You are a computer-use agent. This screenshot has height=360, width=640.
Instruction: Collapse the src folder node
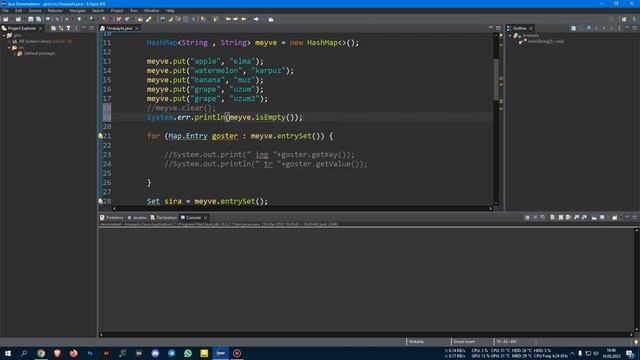(x=9, y=47)
